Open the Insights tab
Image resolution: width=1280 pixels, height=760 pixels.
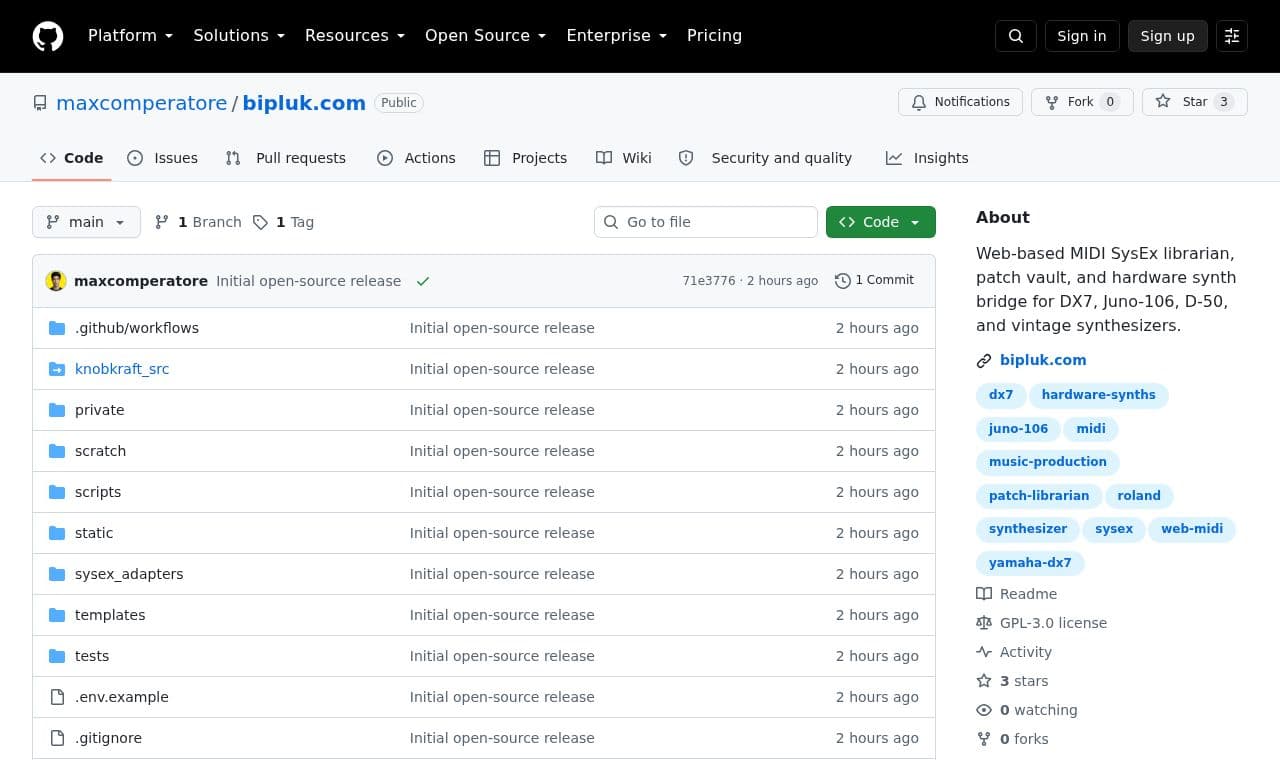[927, 158]
